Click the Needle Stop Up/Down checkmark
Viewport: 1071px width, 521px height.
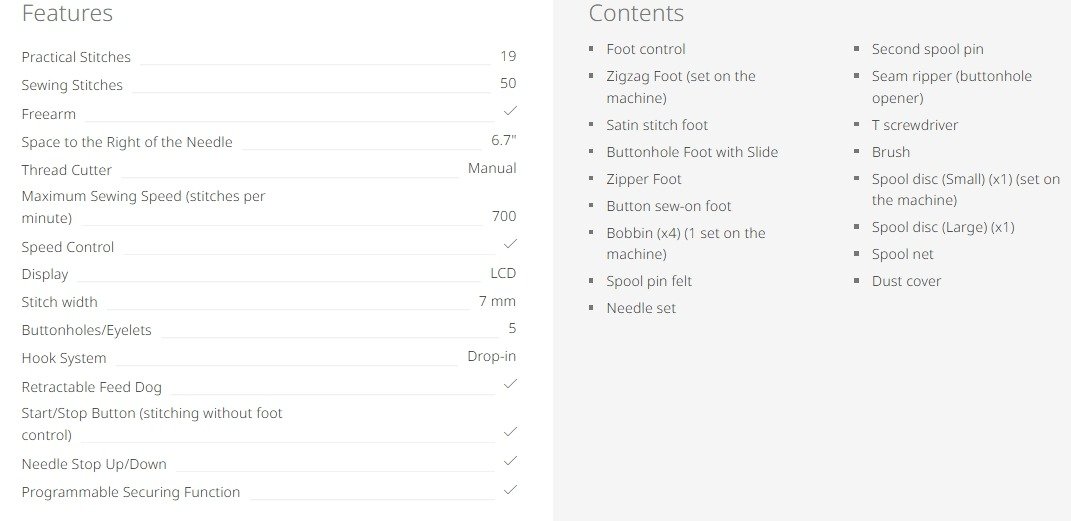(510, 461)
